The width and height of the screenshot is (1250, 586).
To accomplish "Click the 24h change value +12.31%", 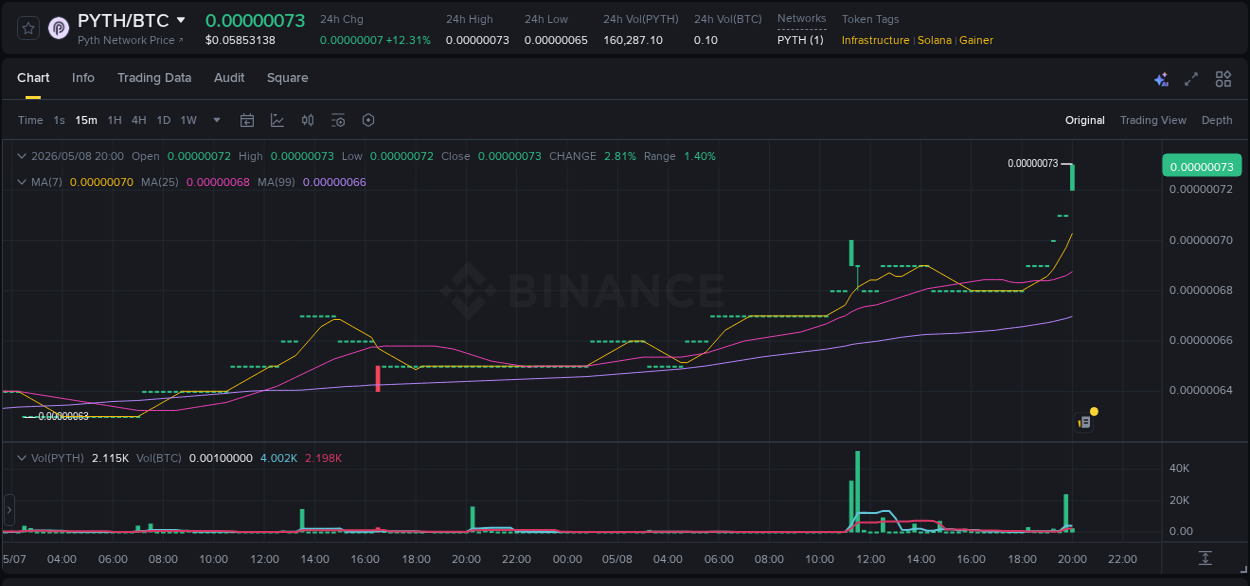I will coord(408,40).
